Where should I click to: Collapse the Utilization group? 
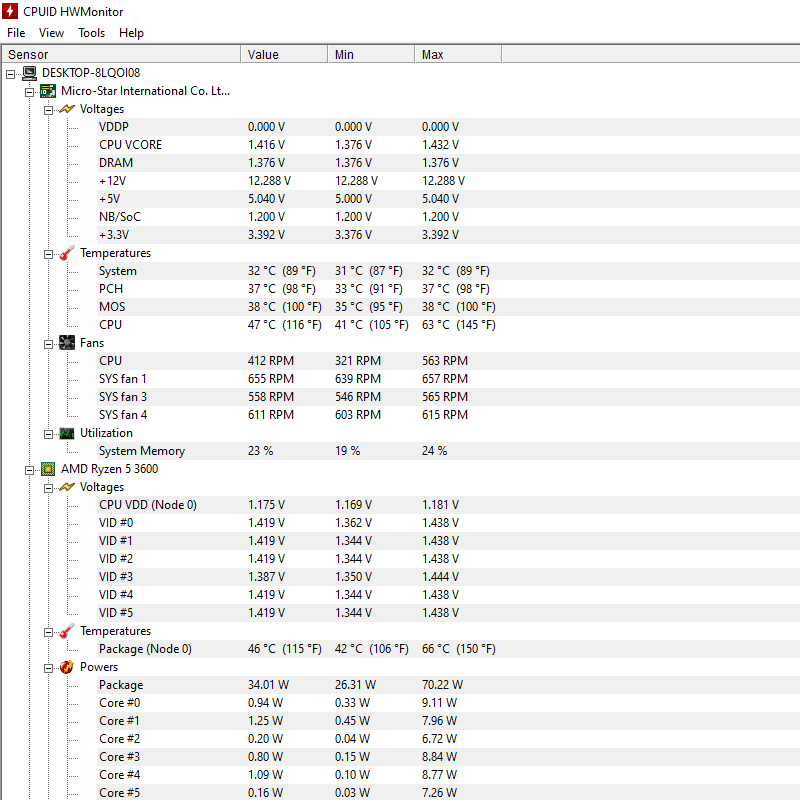48,434
